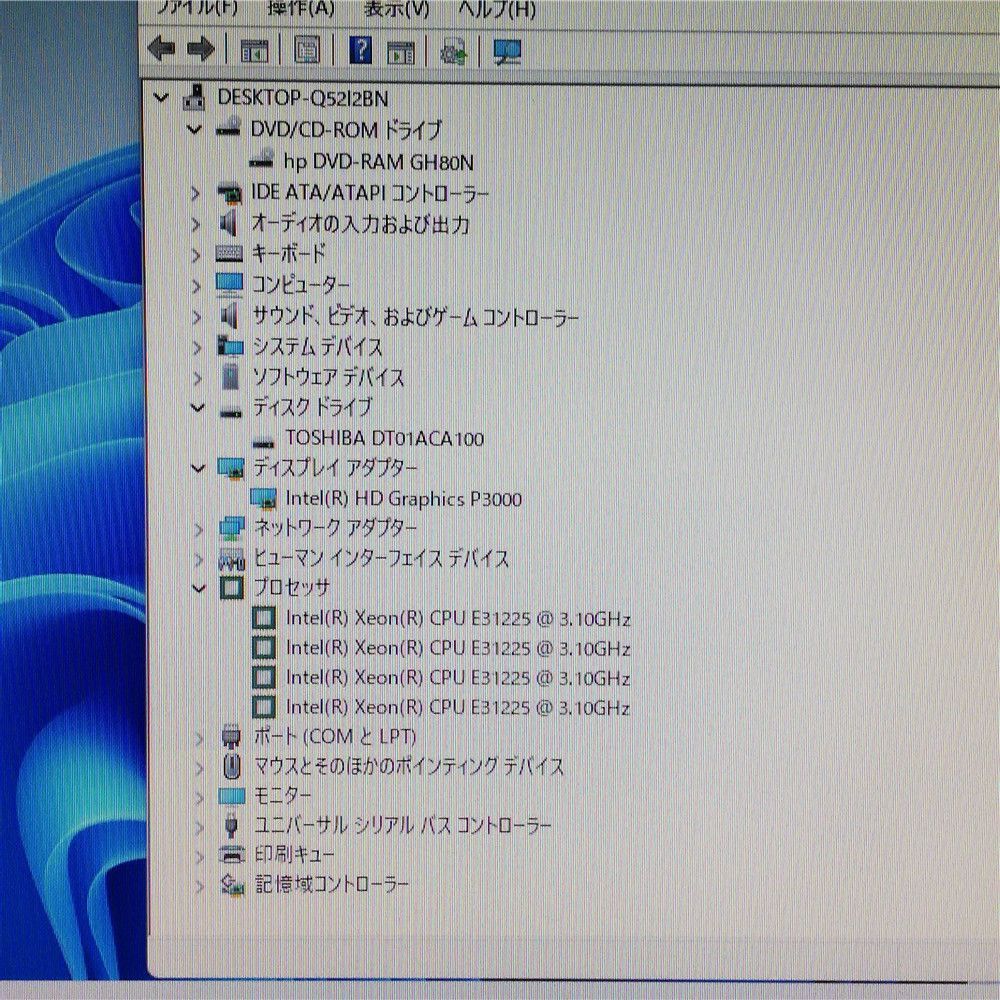Click the 印刷キュー printer icon
This screenshot has width=1000, height=1000.
point(232,855)
